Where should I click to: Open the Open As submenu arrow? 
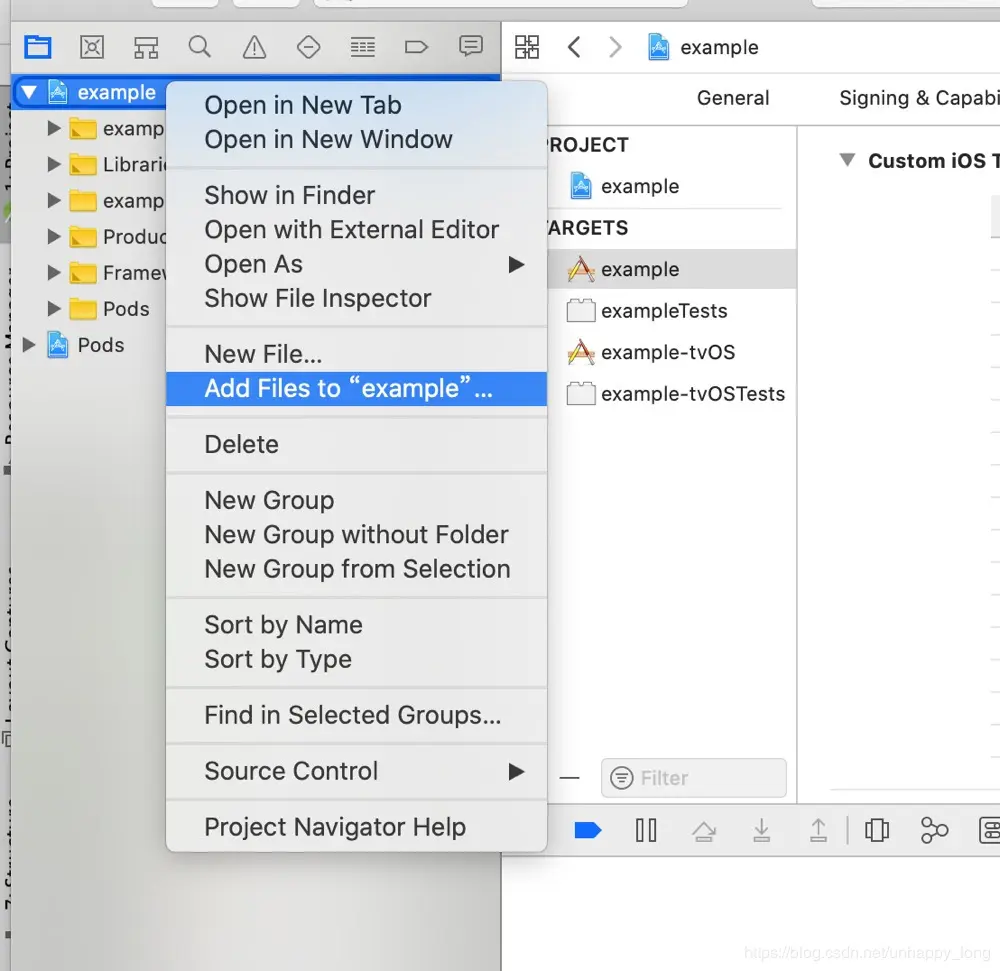click(517, 265)
